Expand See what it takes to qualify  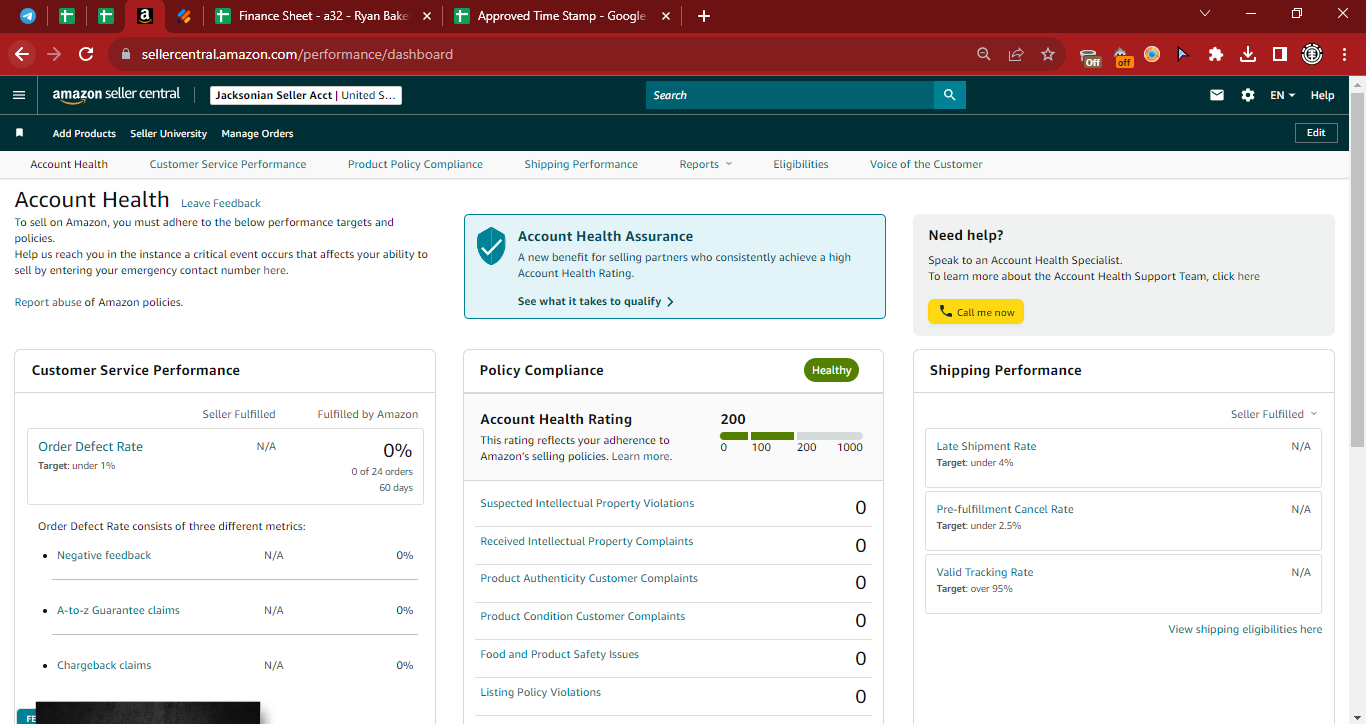(x=596, y=301)
